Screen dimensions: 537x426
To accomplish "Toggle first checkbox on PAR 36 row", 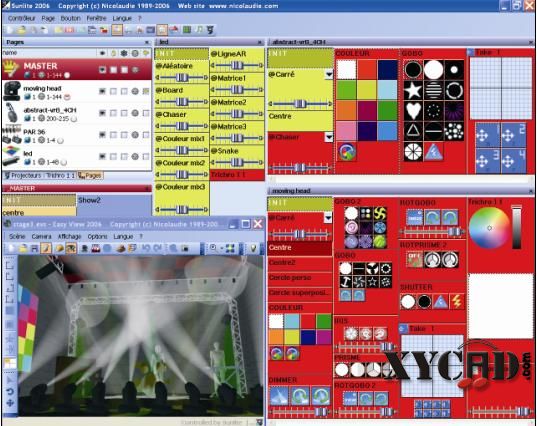I will (x=113, y=135).
